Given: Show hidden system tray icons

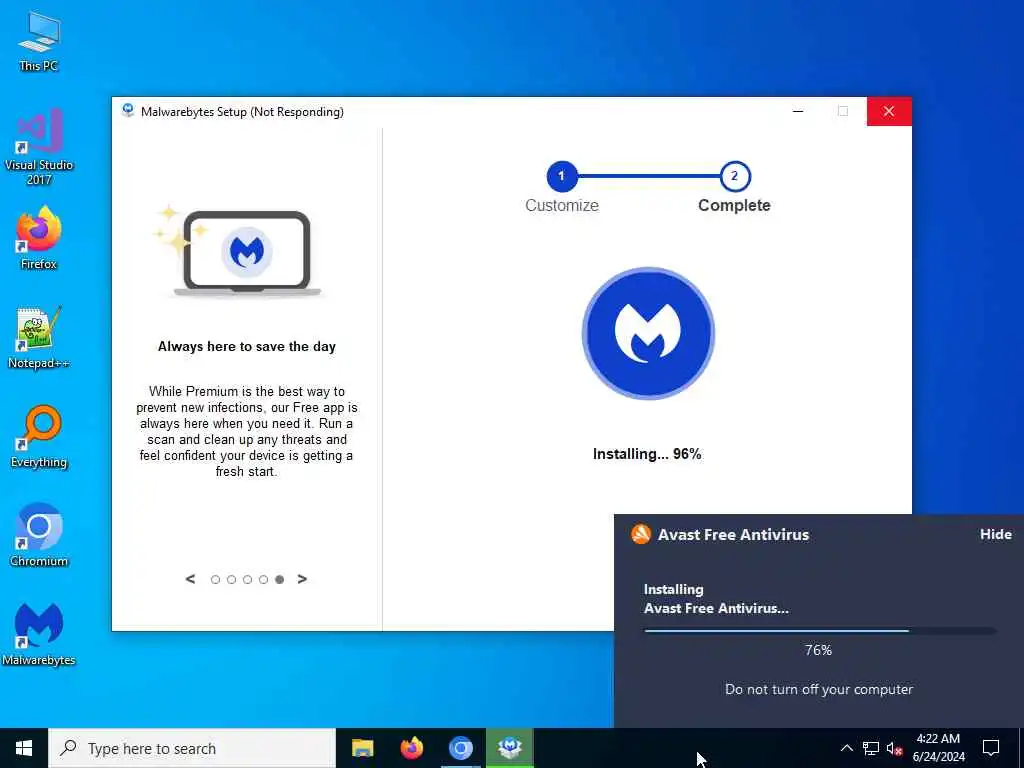Looking at the screenshot, I should 846,748.
